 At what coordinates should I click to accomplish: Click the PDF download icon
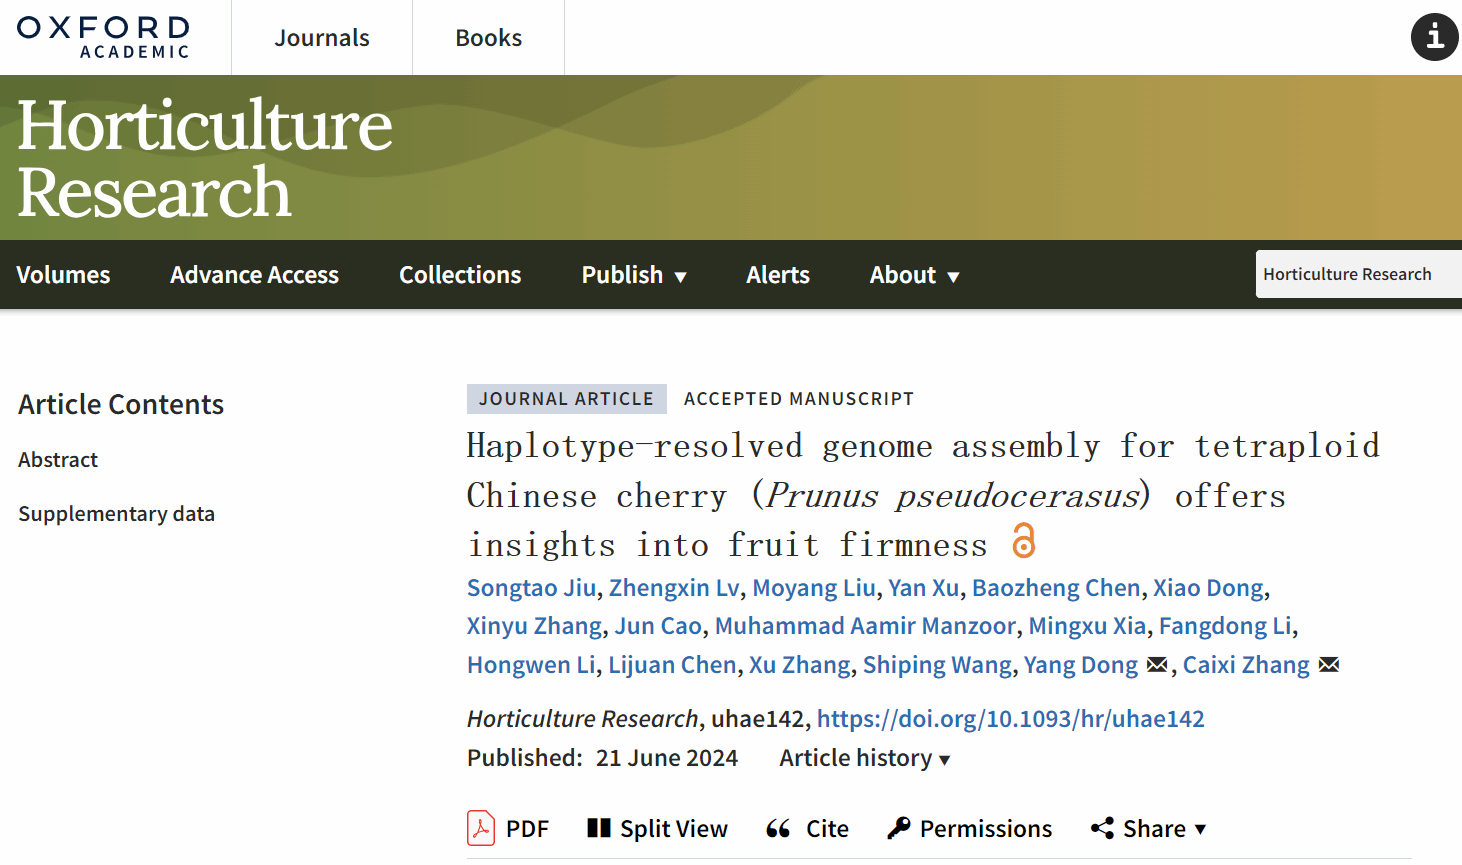click(481, 828)
